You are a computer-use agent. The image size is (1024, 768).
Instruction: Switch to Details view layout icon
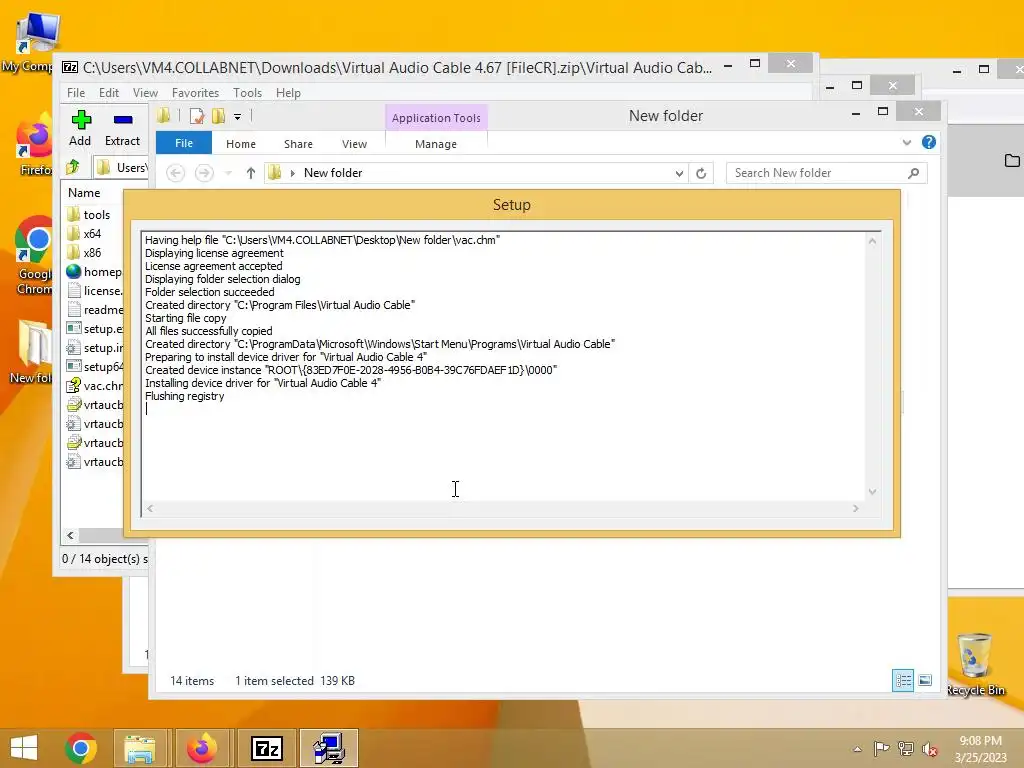pos(903,680)
